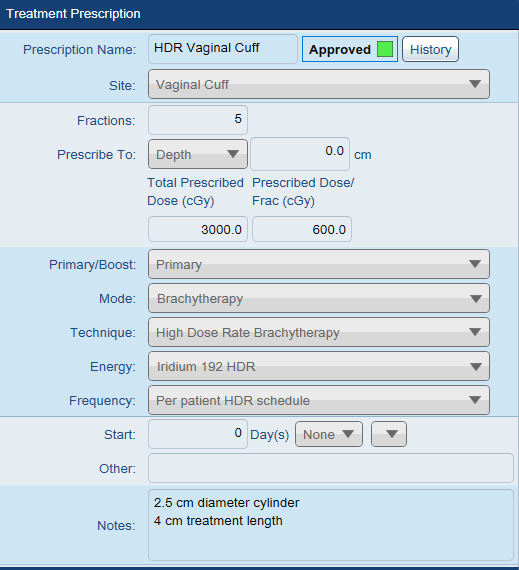Open the blank dropdown after None

pyautogui.click(x=389, y=434)
